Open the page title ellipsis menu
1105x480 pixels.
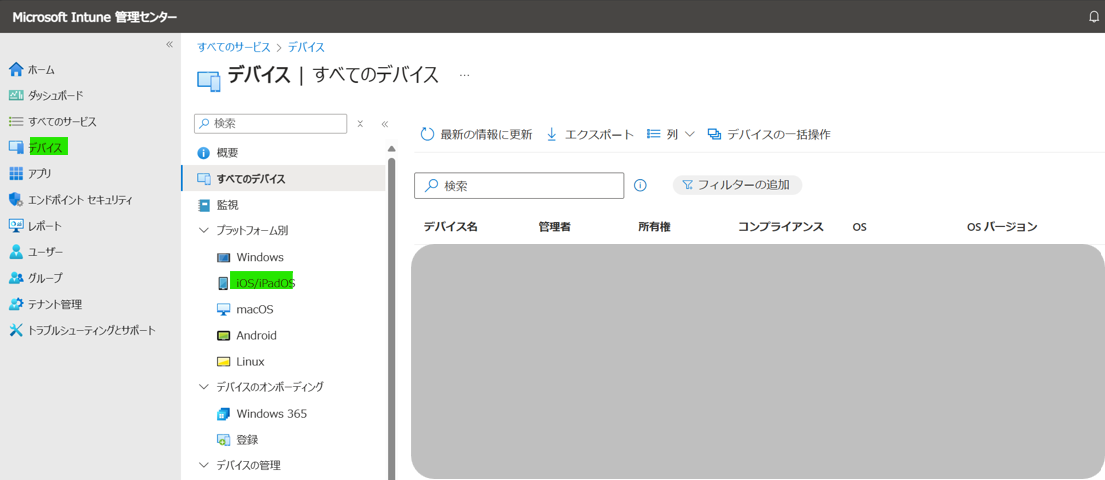pyautogui.click(x=464, y=74)
